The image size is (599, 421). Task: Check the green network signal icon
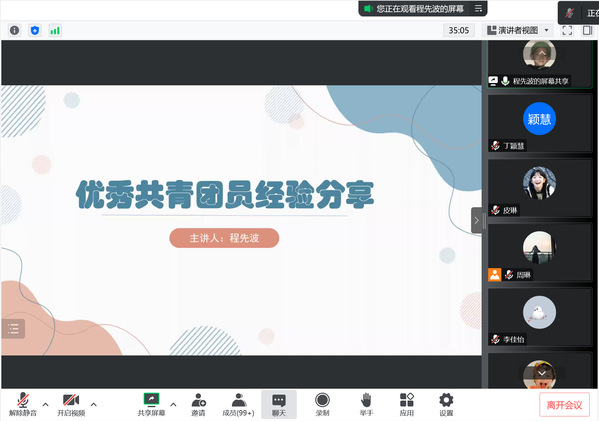pyautogui.click(x=55, y=30)
